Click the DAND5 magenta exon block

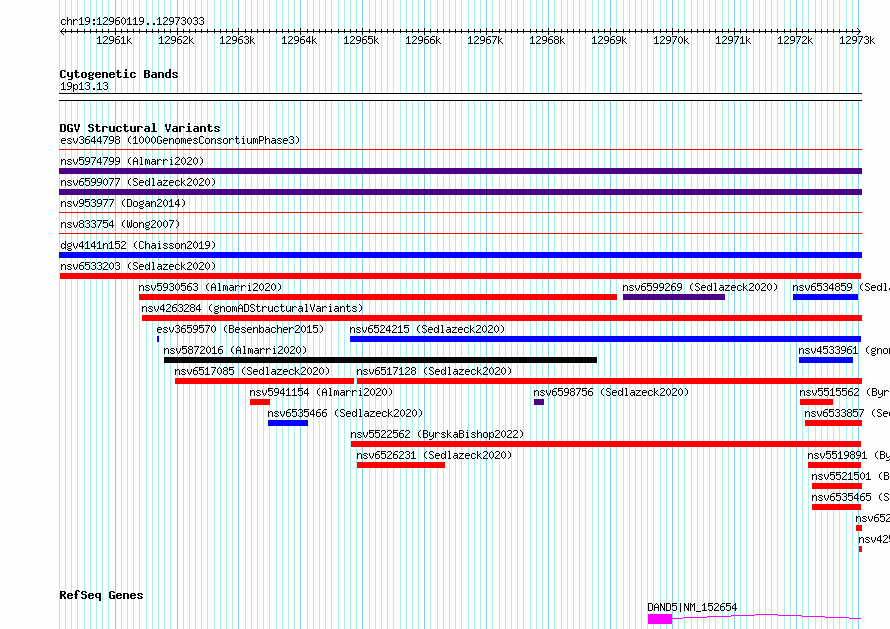coord(660,619)
